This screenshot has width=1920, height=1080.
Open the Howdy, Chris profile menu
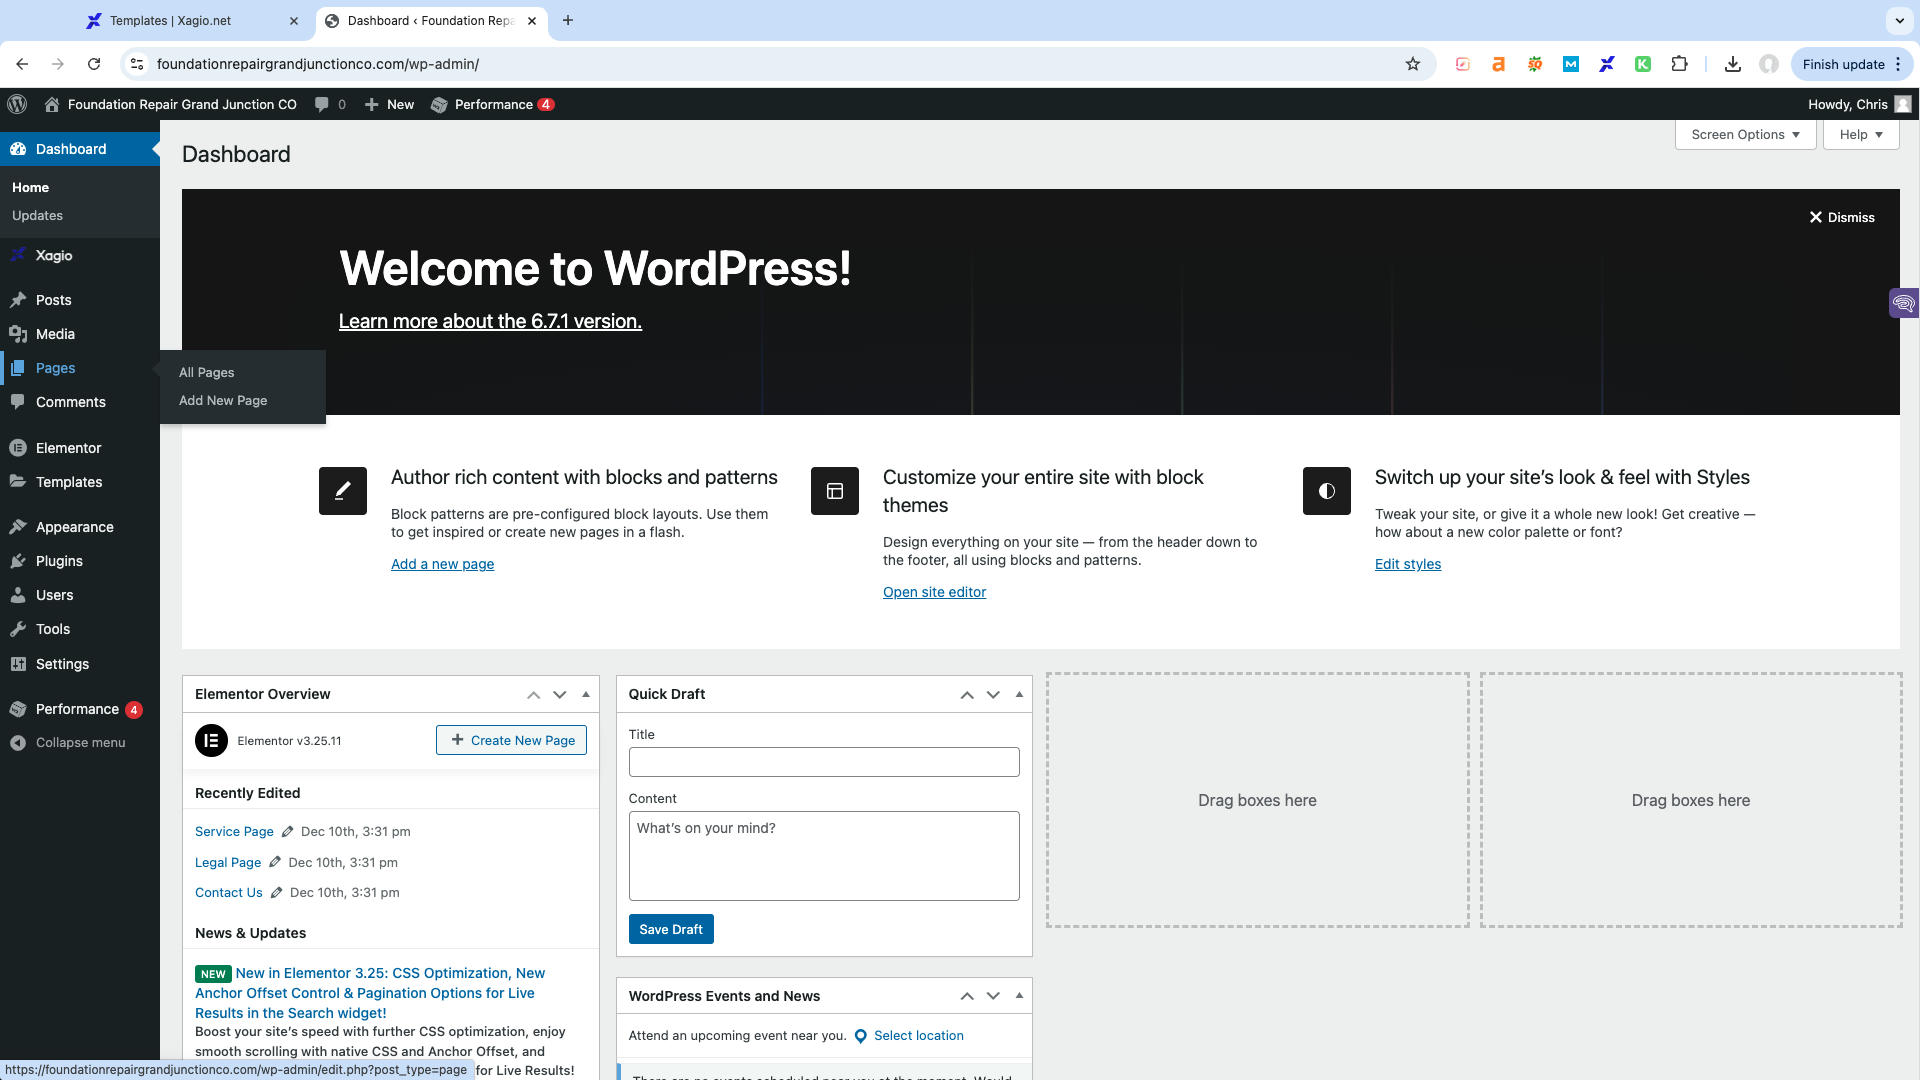tap(1859, 104)
